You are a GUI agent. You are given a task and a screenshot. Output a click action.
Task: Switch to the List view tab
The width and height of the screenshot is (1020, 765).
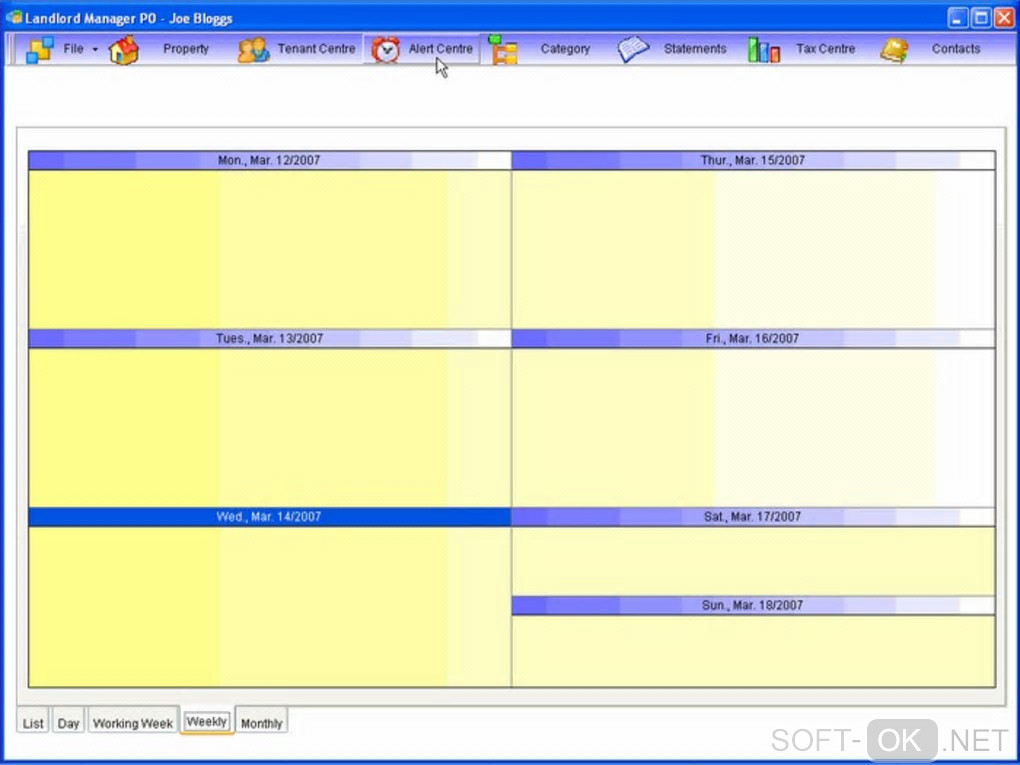(x=33, y=723)
